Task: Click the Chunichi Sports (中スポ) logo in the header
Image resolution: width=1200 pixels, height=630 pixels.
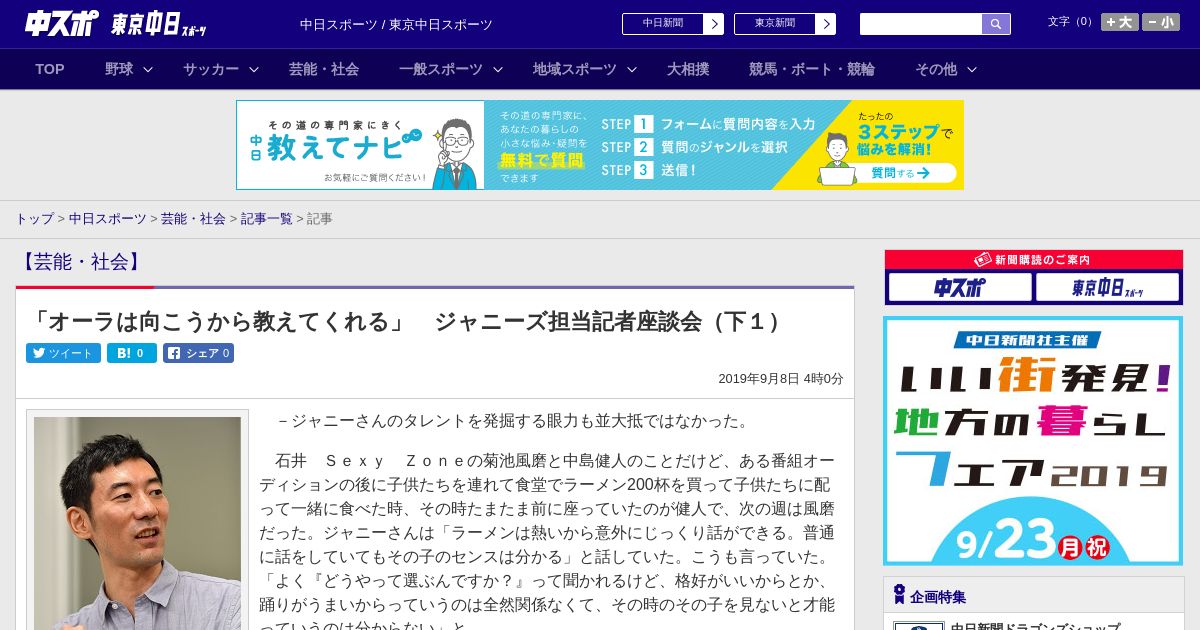Action: pos(62,24)
